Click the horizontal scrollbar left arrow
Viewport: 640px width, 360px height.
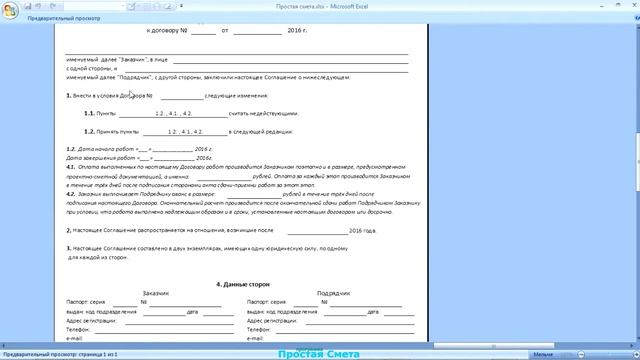click(x=3, y=346)
